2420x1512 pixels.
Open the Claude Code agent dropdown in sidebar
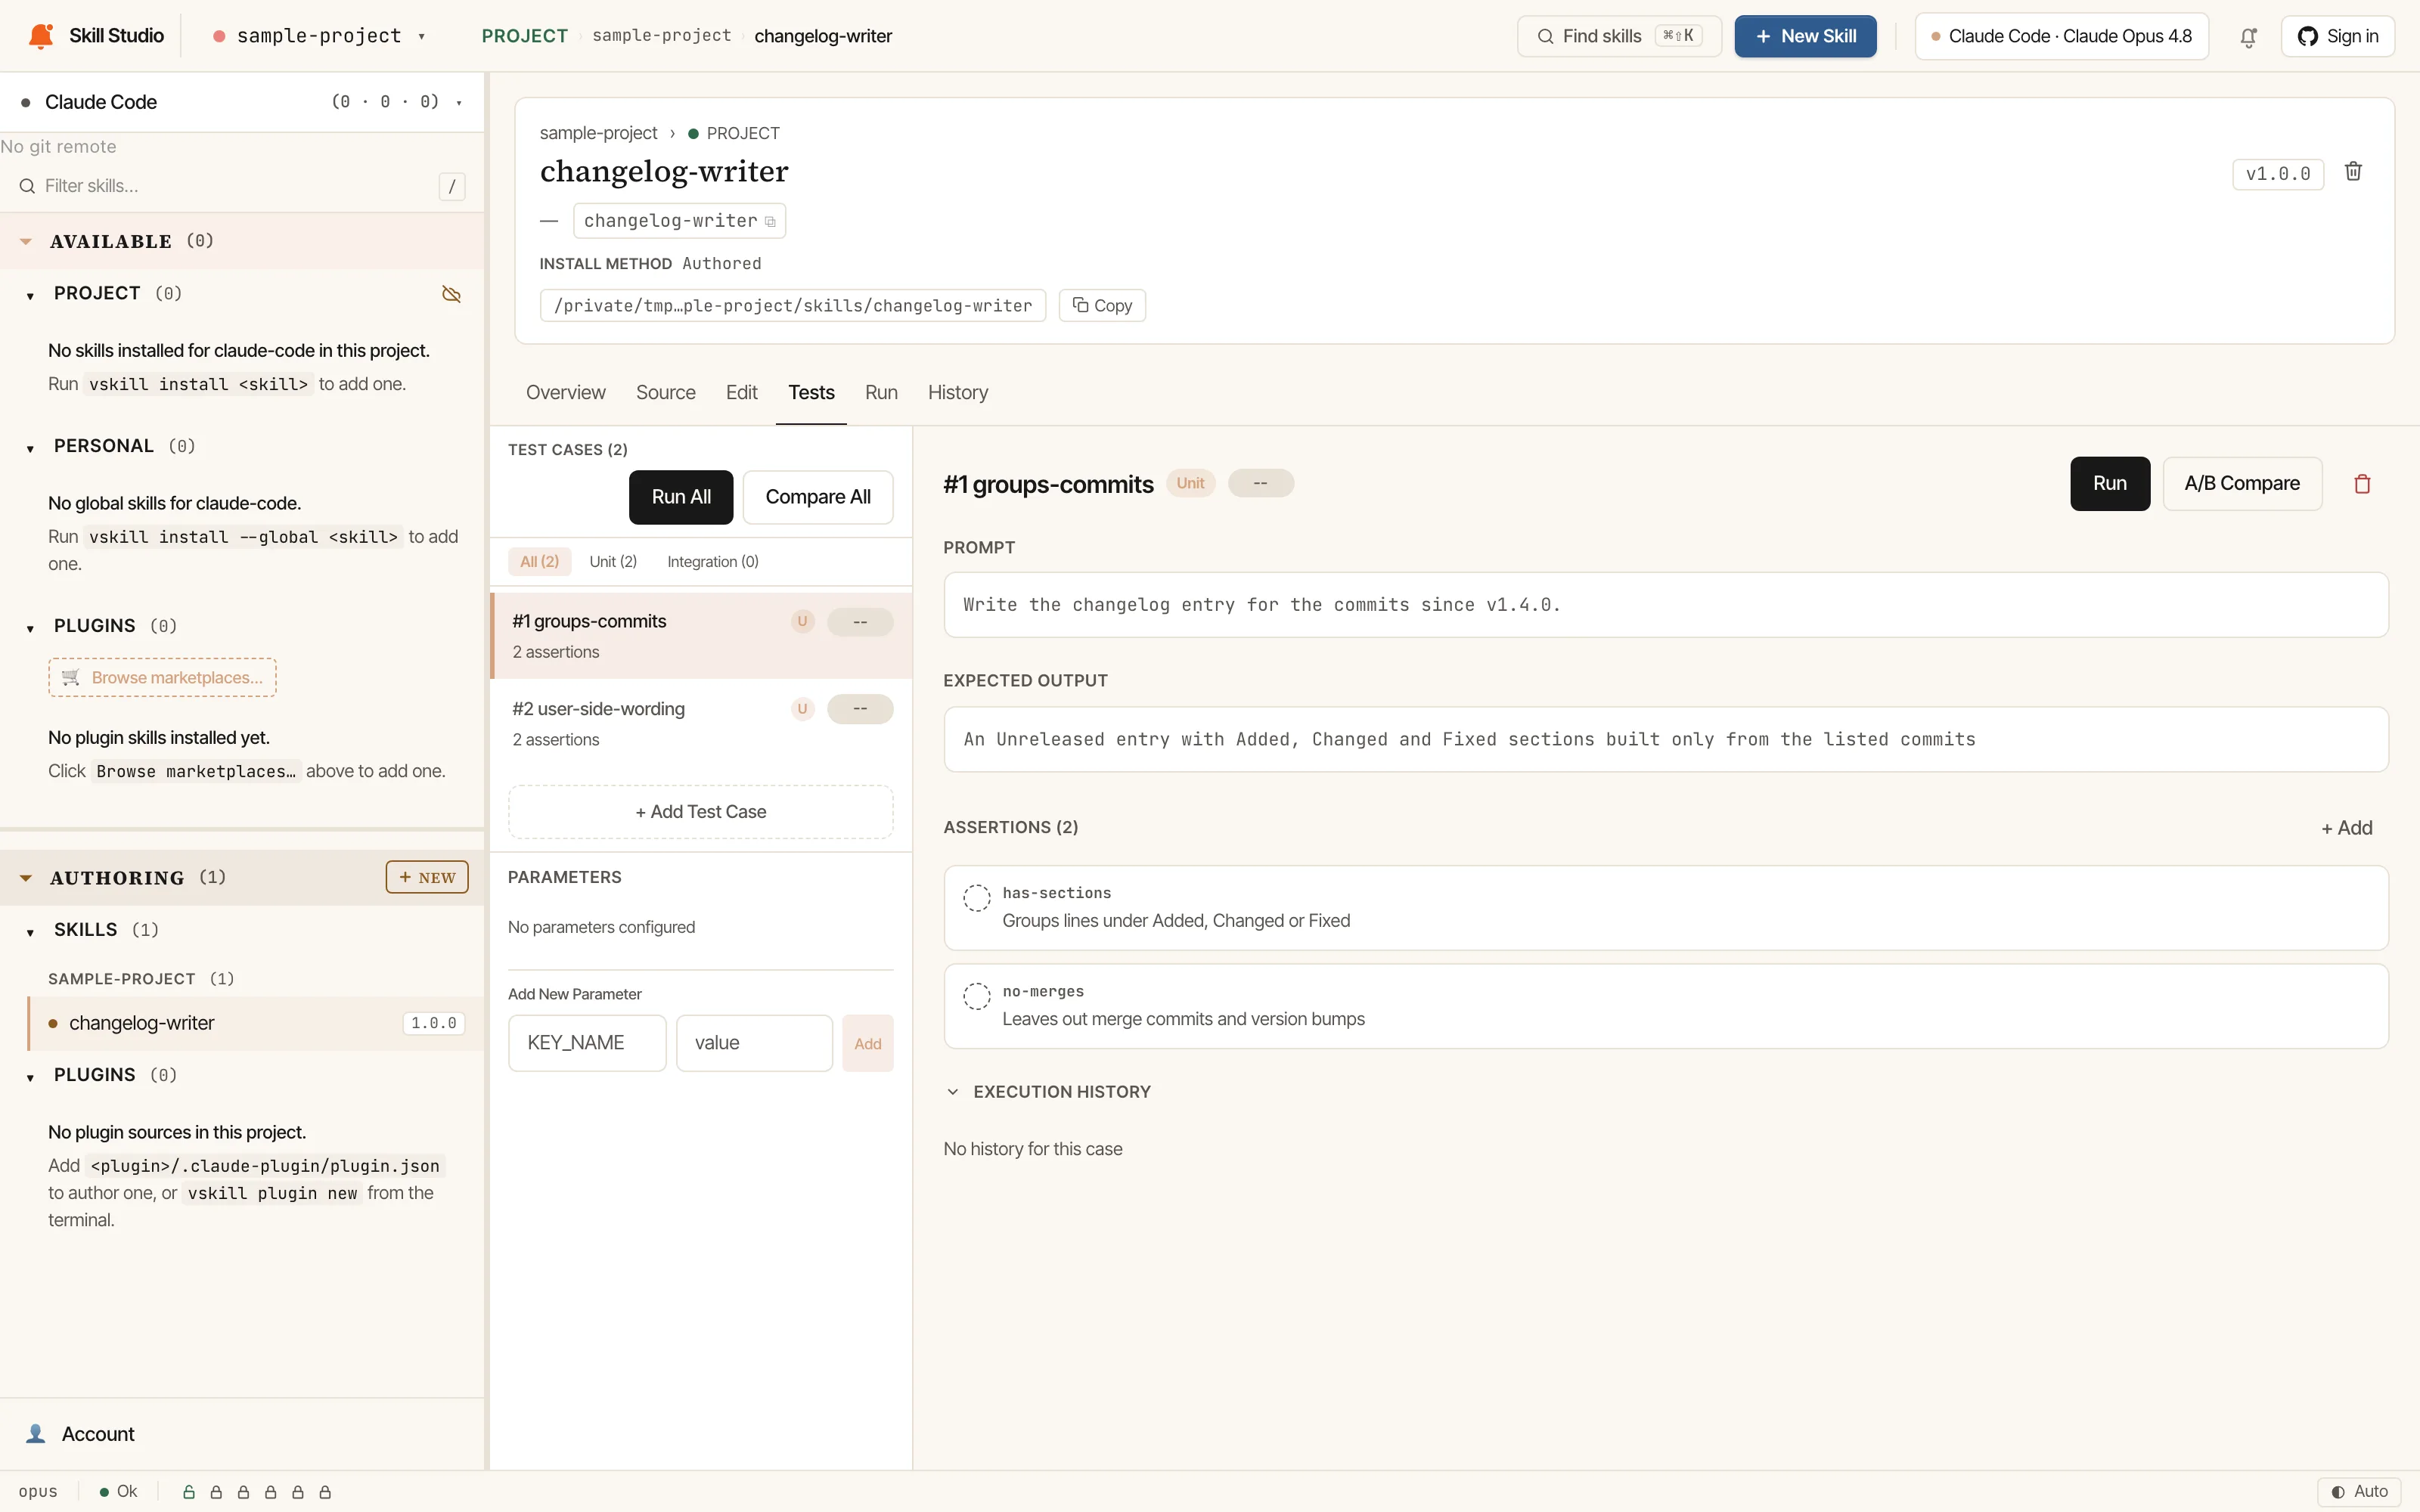242,102
